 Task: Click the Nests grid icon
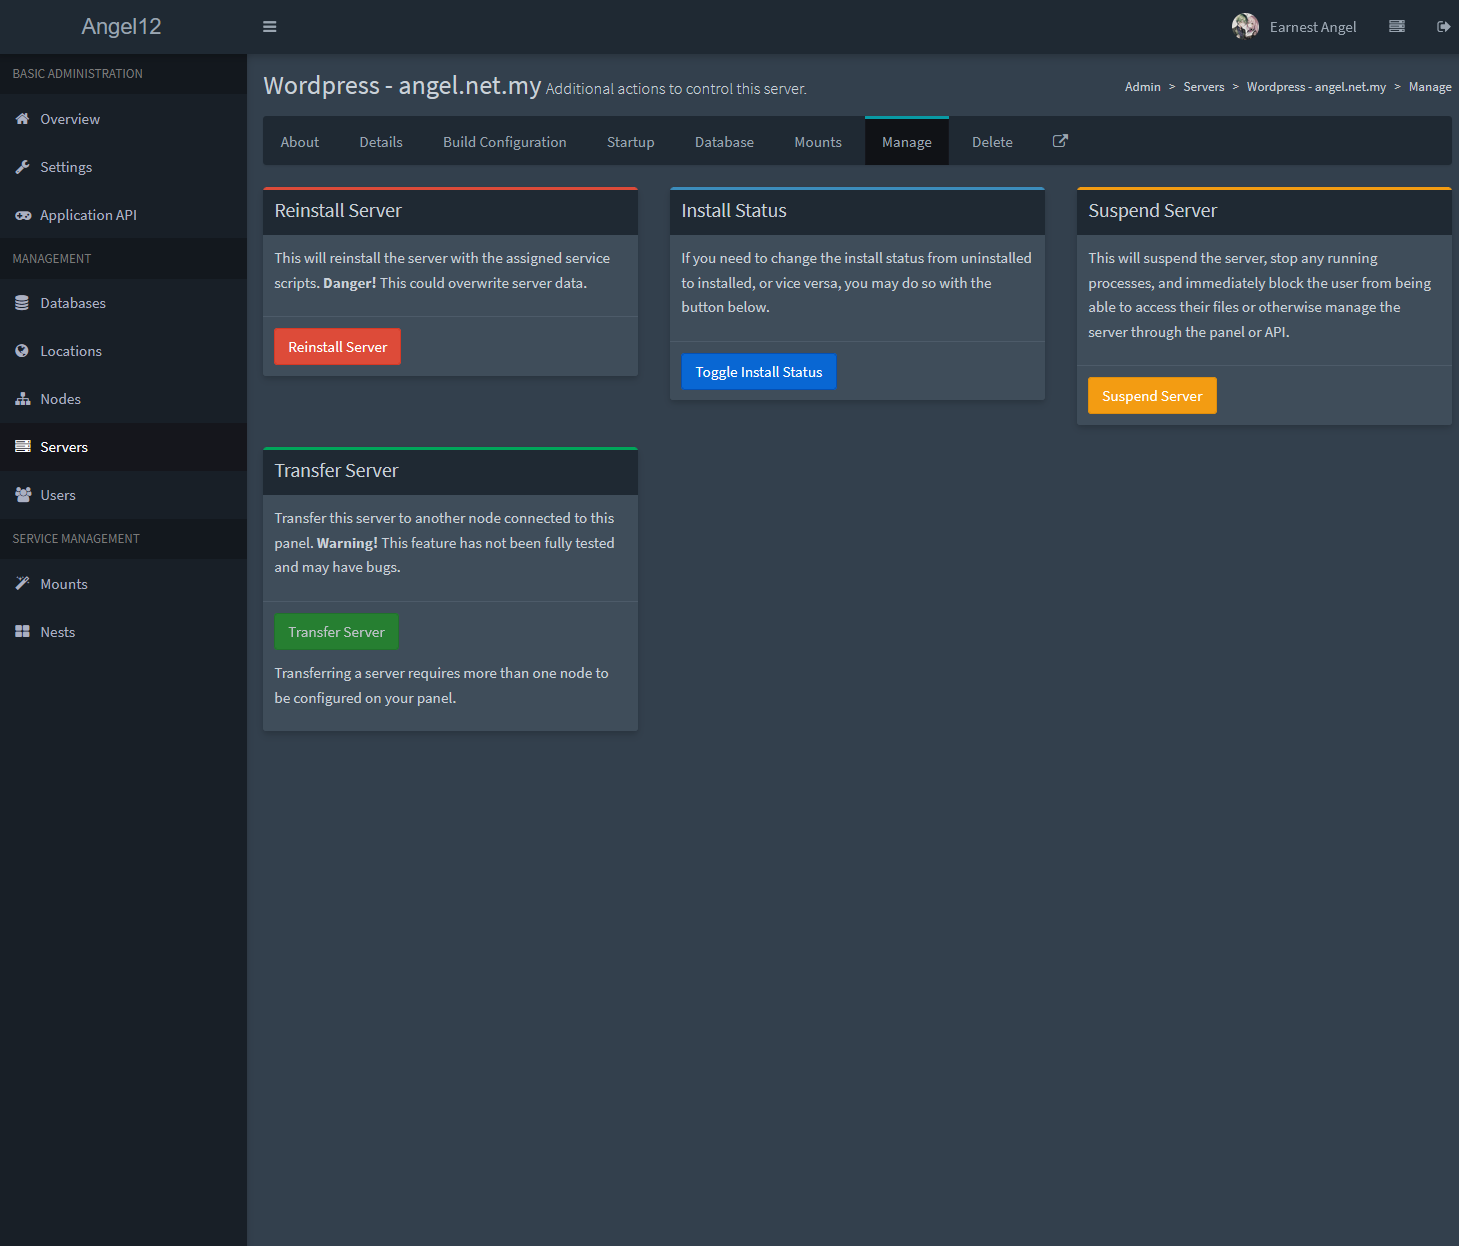pos(22,632)
